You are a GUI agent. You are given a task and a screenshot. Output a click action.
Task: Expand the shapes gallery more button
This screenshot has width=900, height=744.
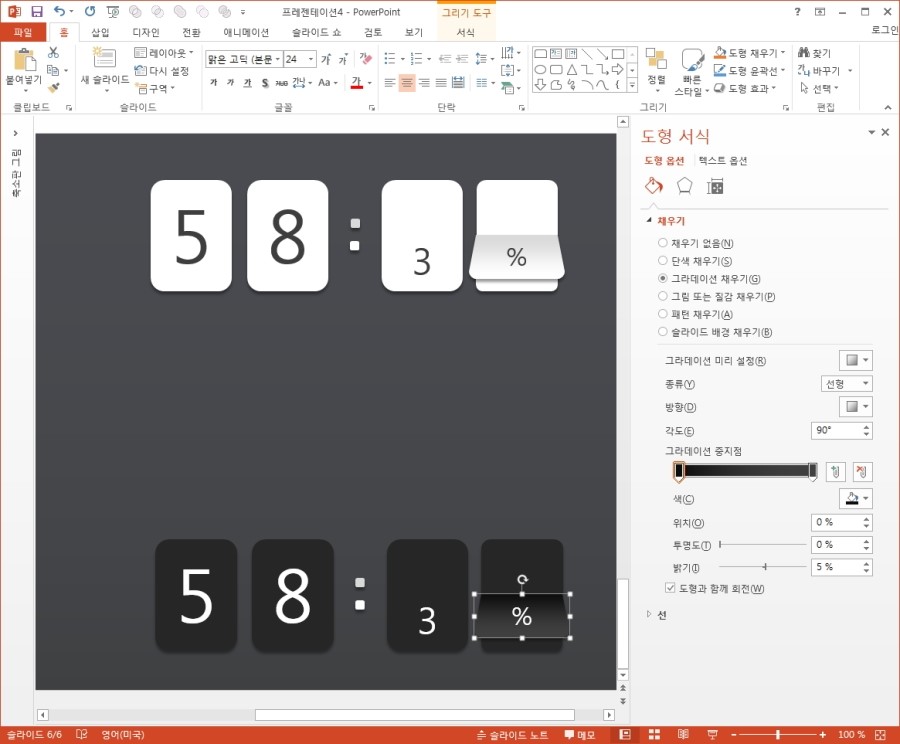click(x=632, y=85)
